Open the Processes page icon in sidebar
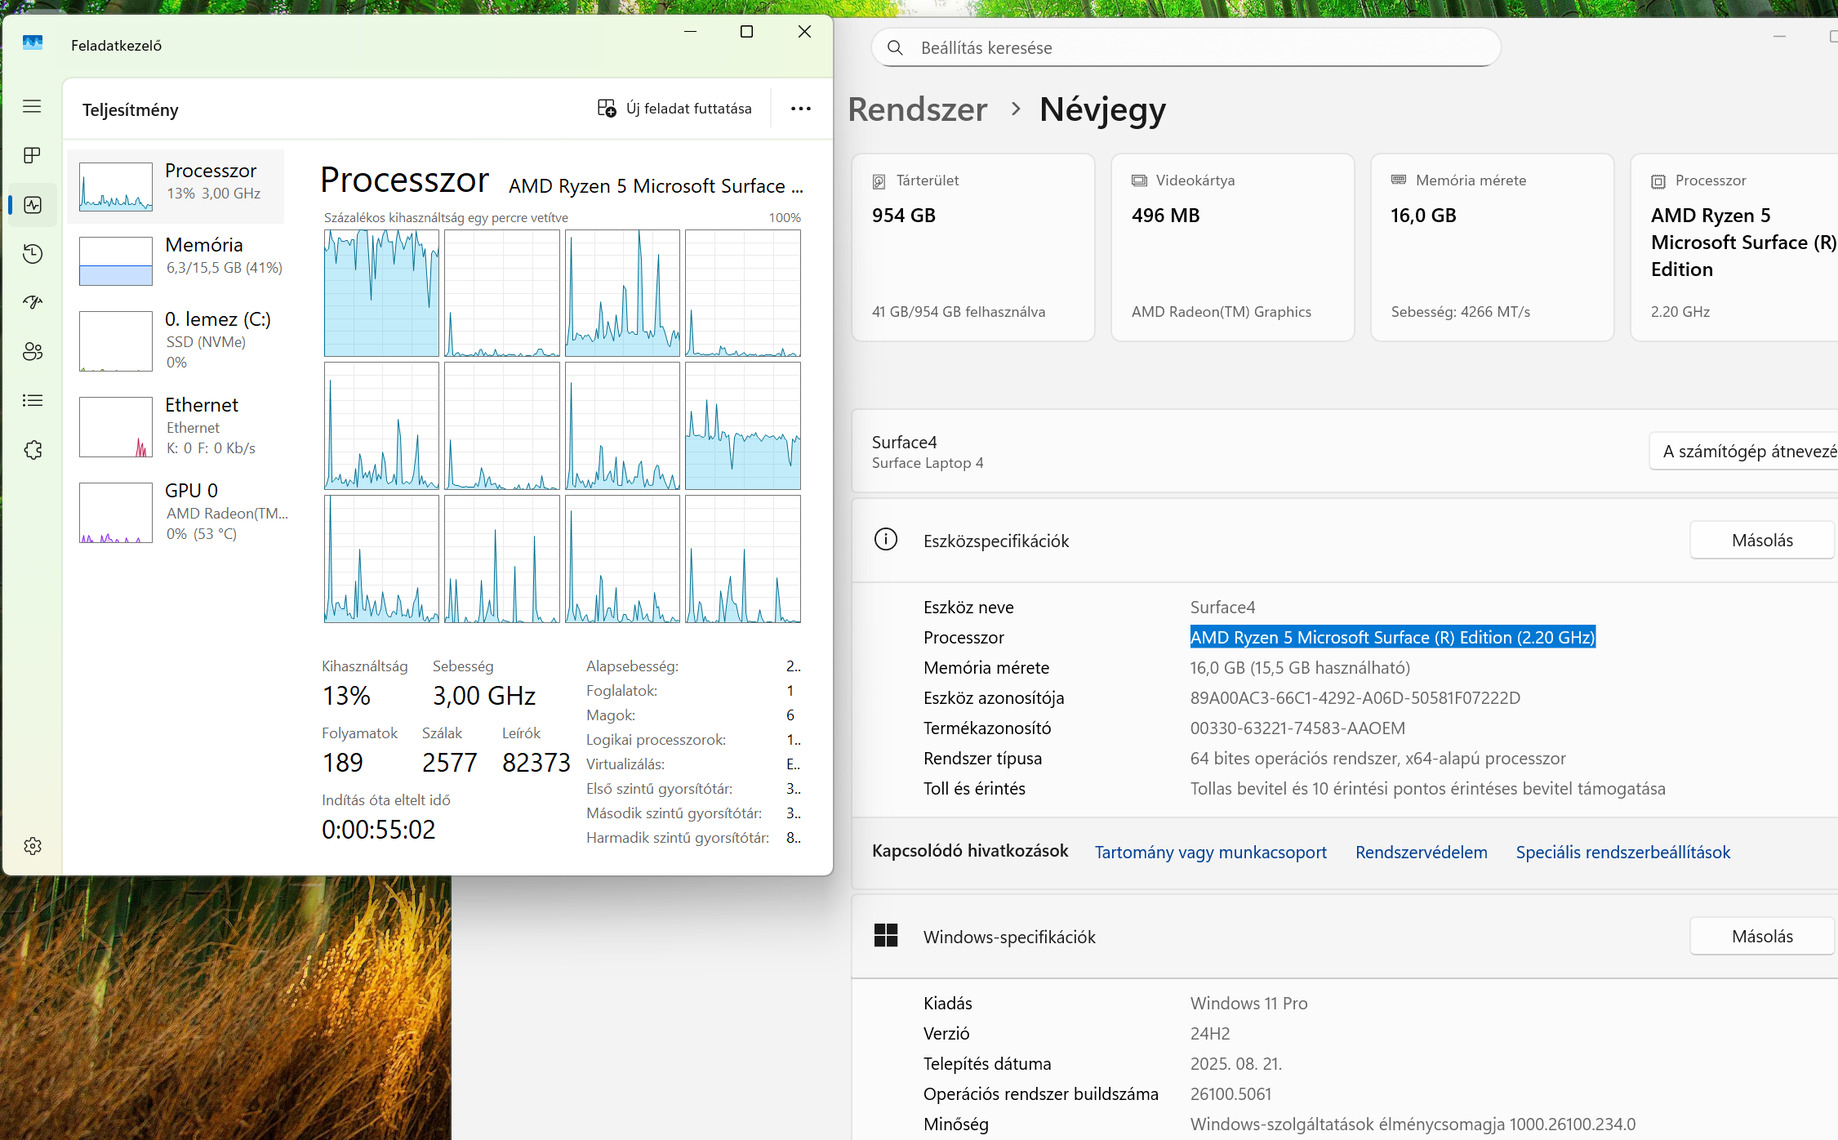Image resolution: width=1838 pixels, height=1140 pixels. tap(32, 155)
